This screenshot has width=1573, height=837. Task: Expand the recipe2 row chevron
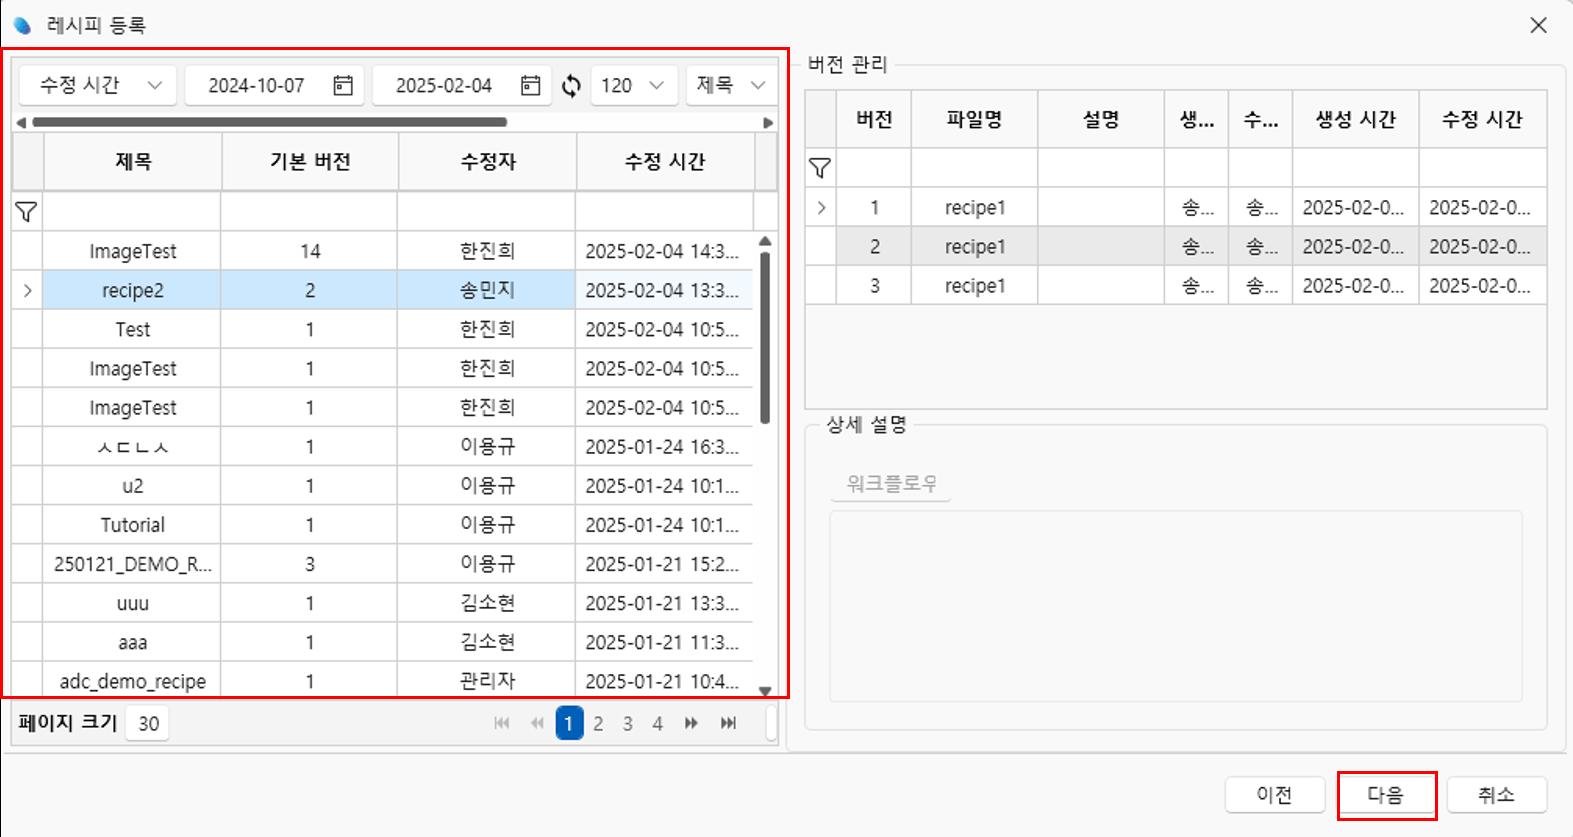pos(27,291)
